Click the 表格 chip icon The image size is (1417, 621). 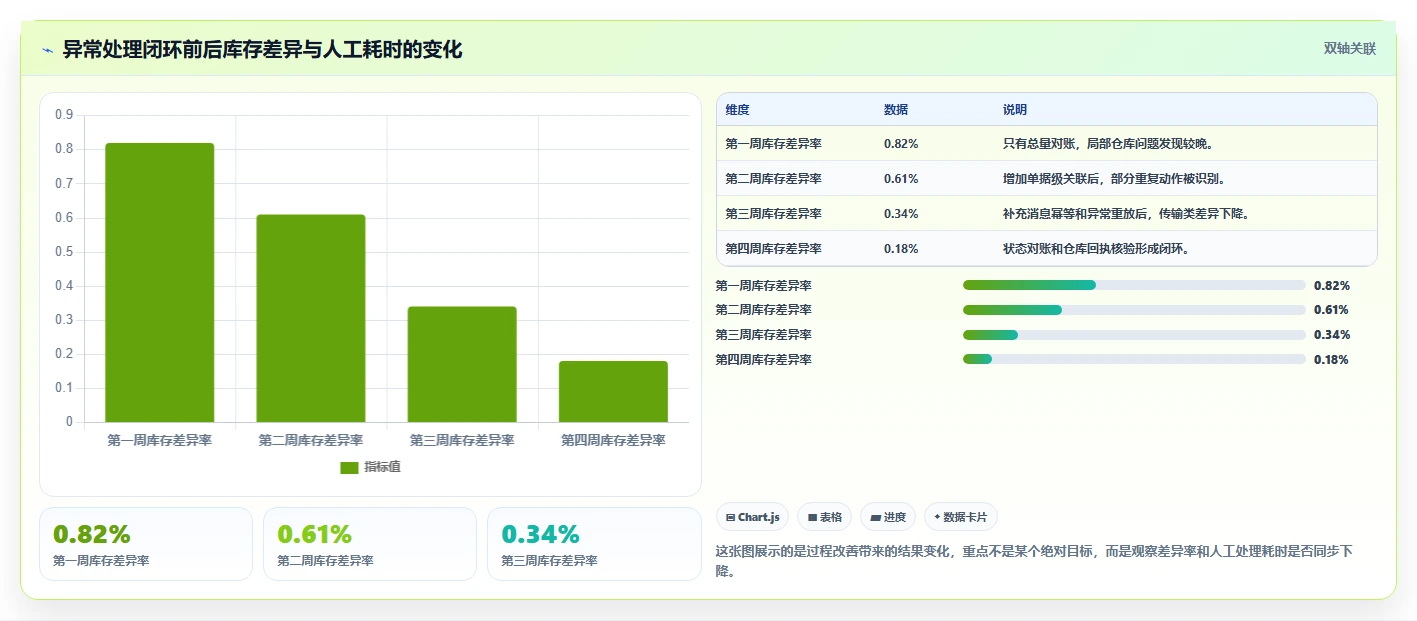click(x=812, y=518)
